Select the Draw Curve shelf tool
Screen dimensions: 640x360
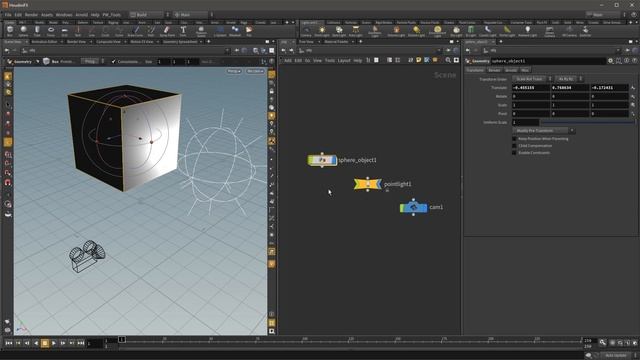tap(136, 31)
